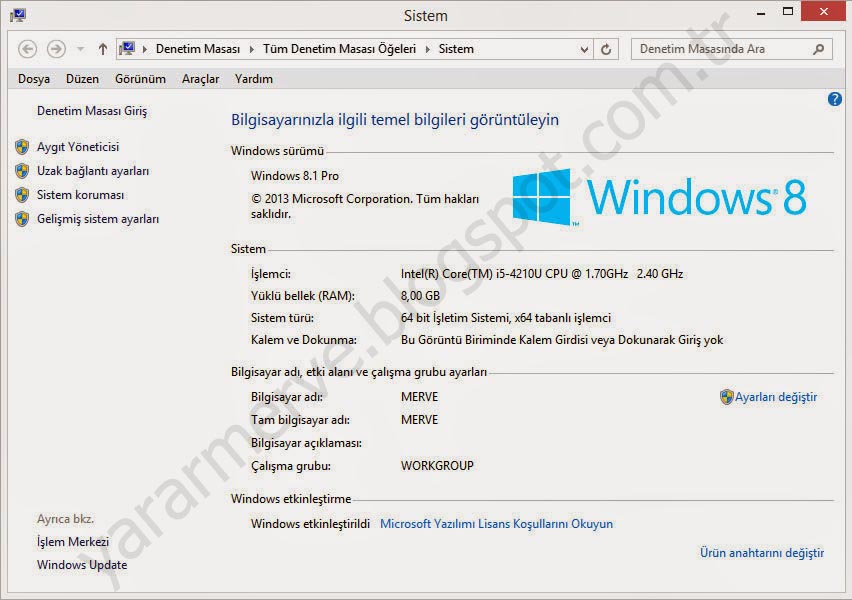Minimize the Sistem window
The width and height of the screenshot is (852, 600).
point(761,12)
